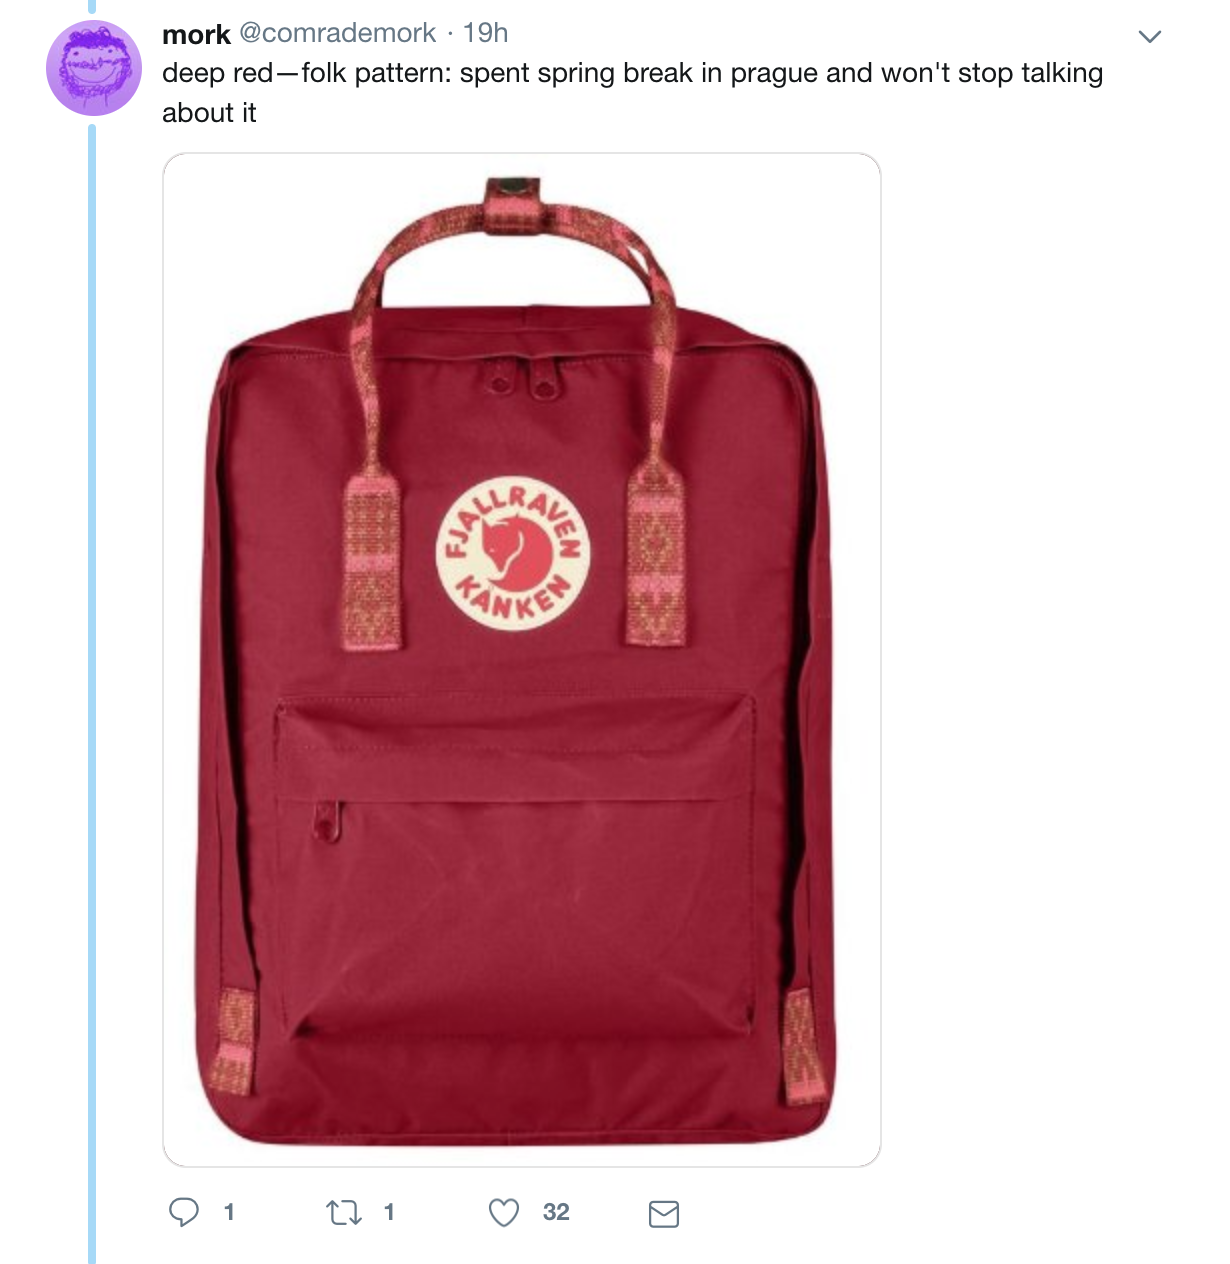Like the tweet with the heart icon

[504, 1213]
